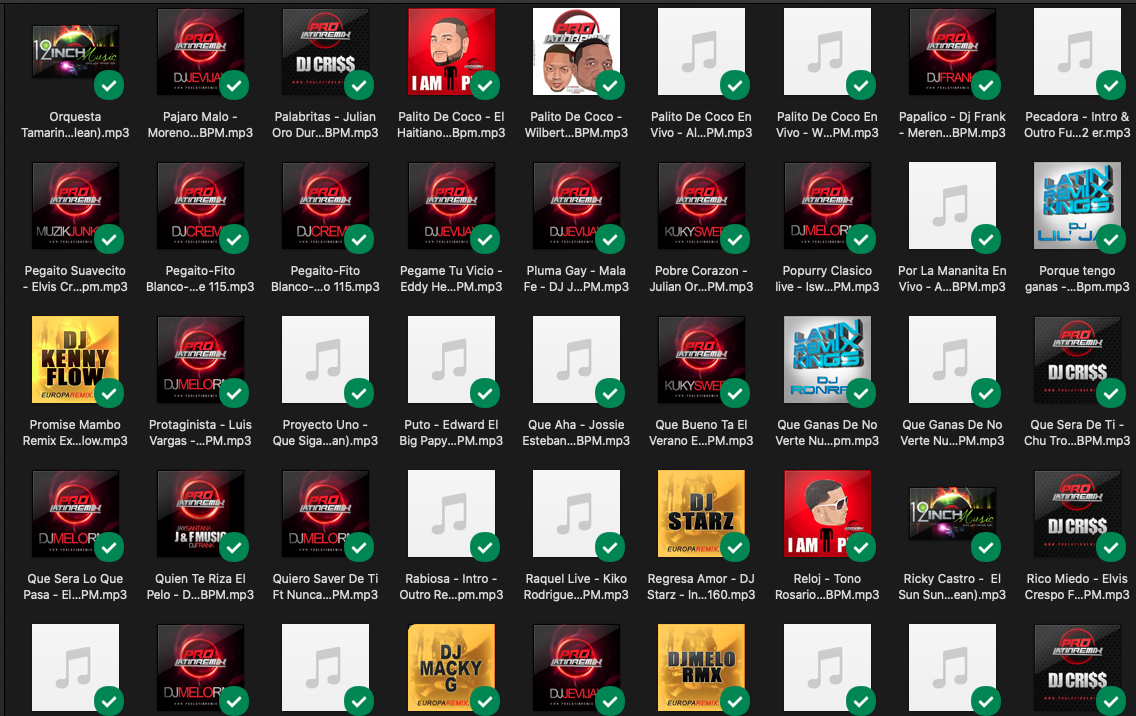The image size is (1136, 716).
Task: Click the Pajaro Malo - Moreno filename label
Action: (200, 125)
